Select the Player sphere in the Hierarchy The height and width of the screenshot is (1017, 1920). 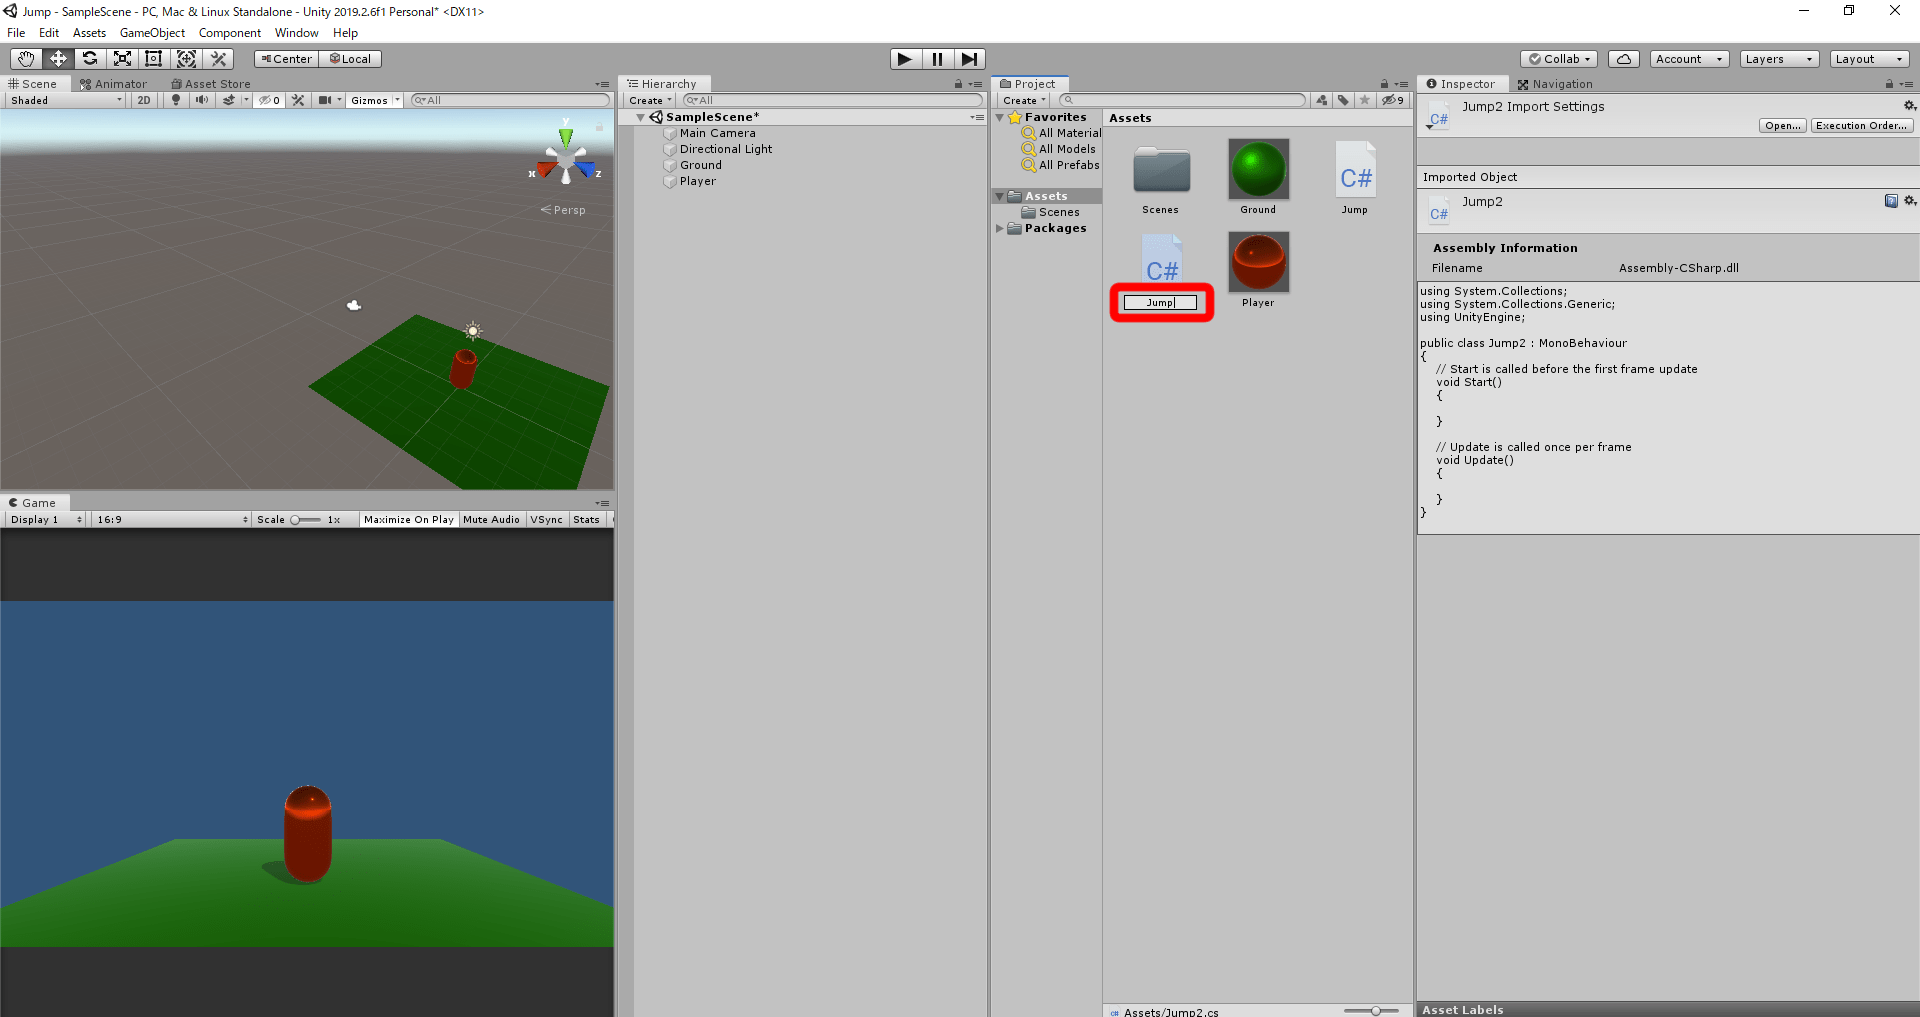click(696, 181)
